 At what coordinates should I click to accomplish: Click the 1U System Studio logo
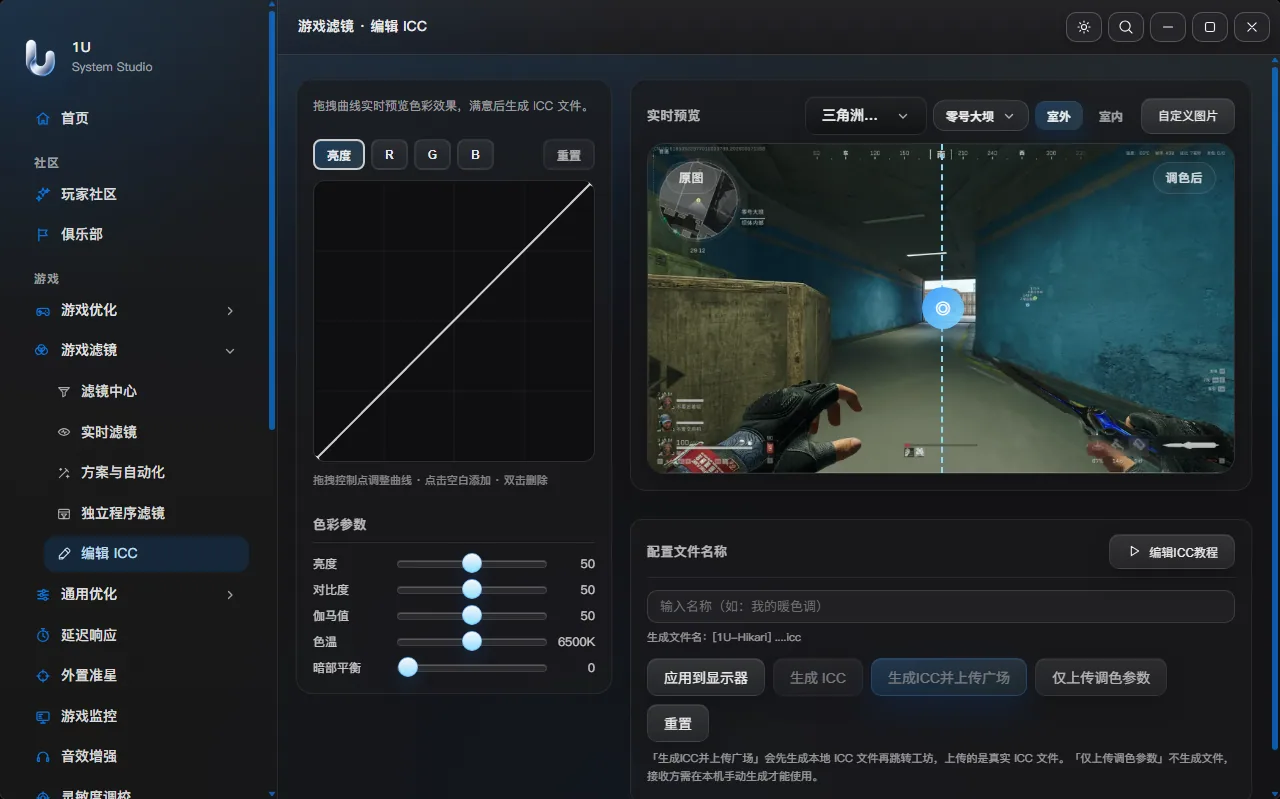pyautogui.click(x=40, y=57)
